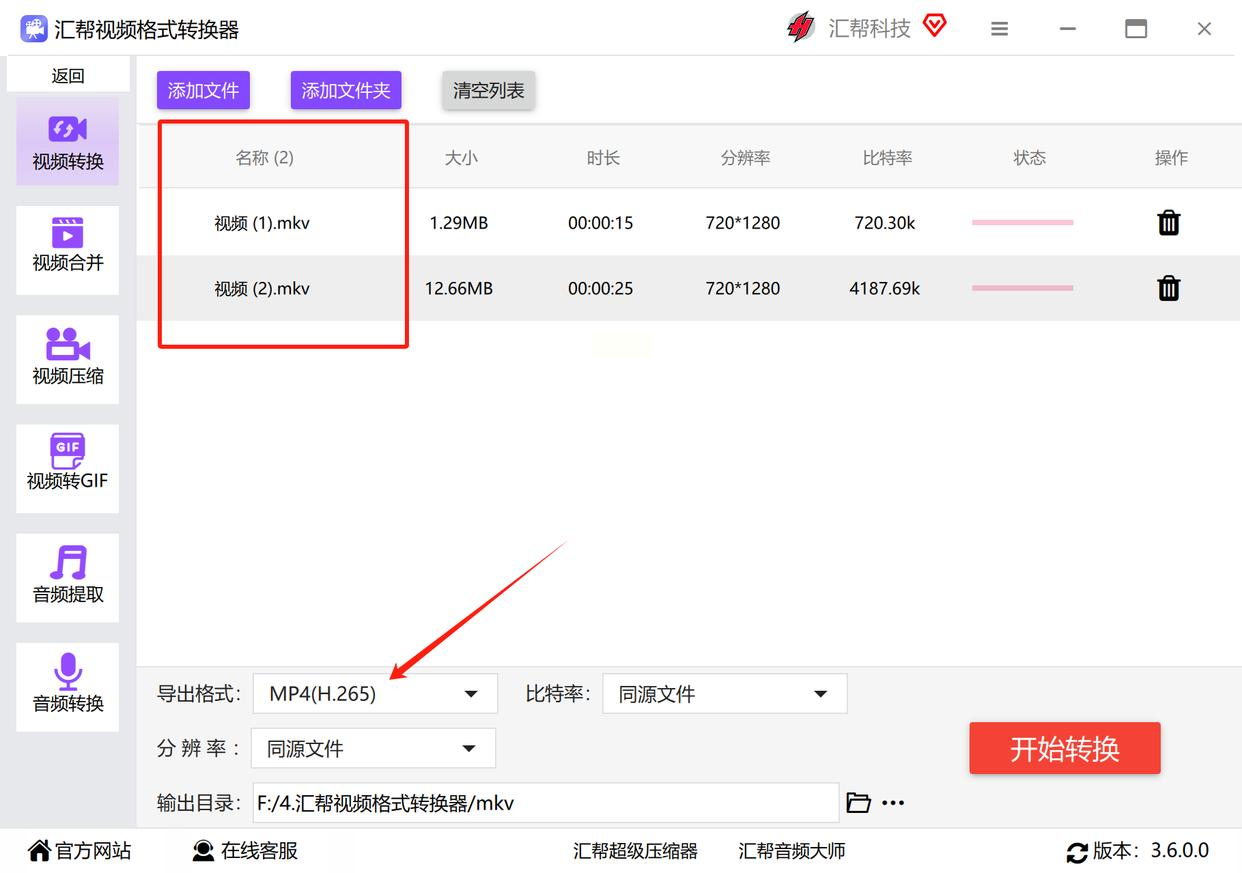Expand the 导出格式 MP4(H.265) dropdown
This screenshot has height=873, width=1242.
coord(375,694)
